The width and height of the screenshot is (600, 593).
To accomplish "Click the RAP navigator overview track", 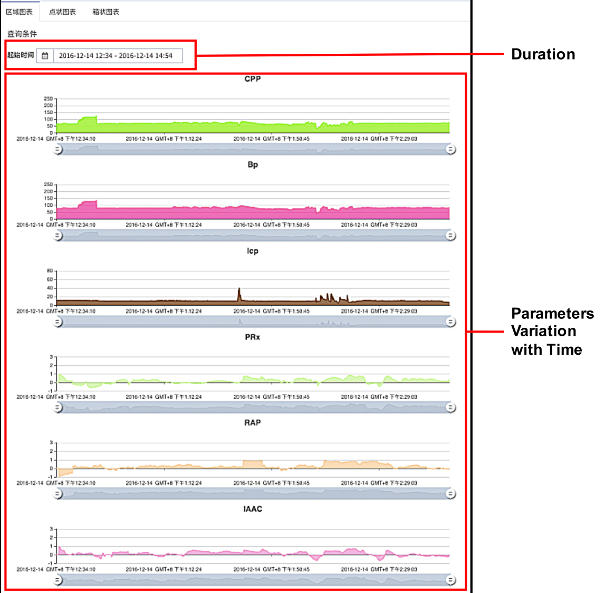I will (254, 494).
